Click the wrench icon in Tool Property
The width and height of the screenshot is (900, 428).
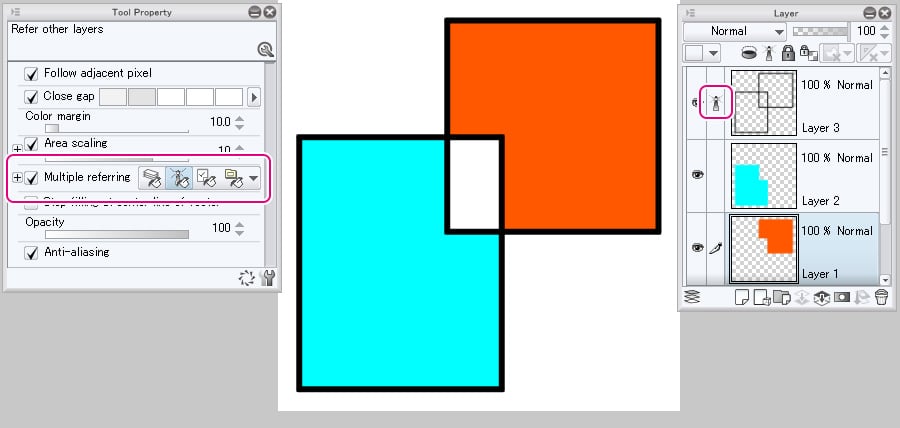268,278
